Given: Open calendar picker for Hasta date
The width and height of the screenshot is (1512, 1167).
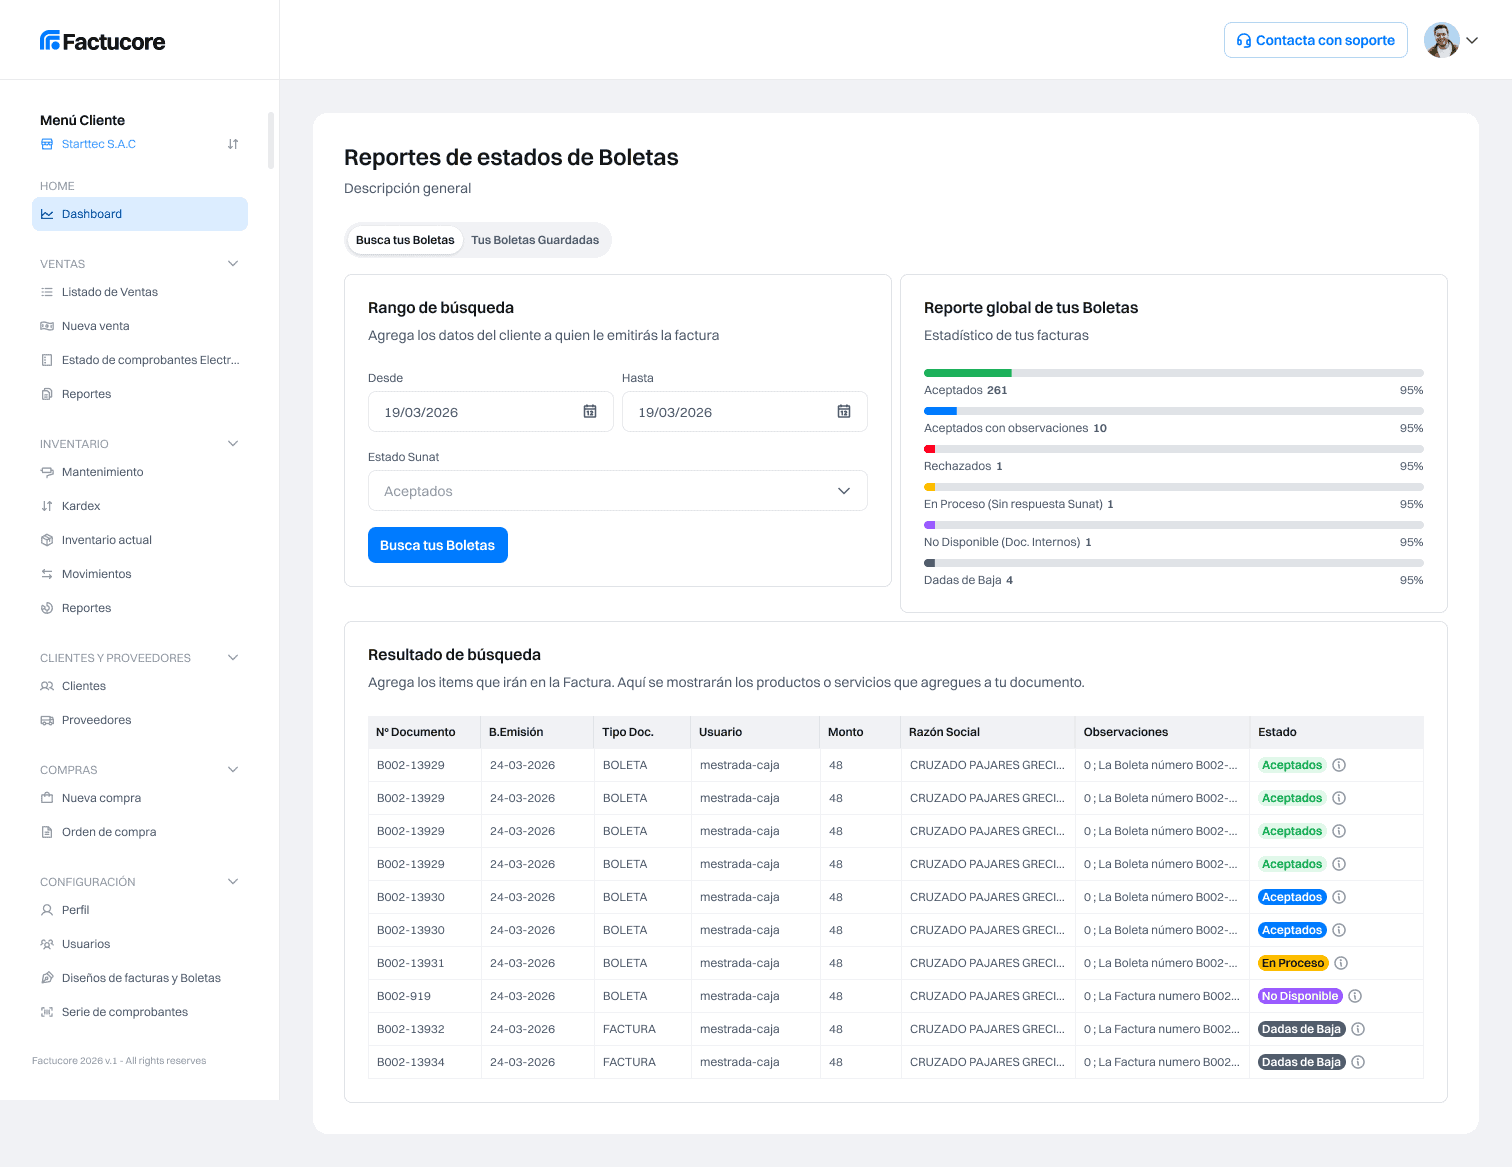Looking at the screenshot, I should 844,411.
